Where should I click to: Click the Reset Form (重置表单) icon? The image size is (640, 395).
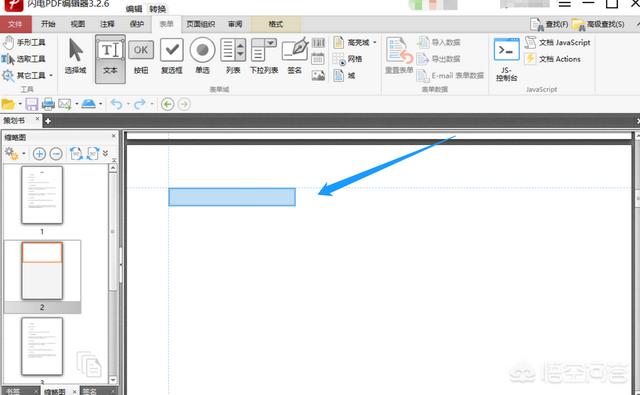click(399, 56)
